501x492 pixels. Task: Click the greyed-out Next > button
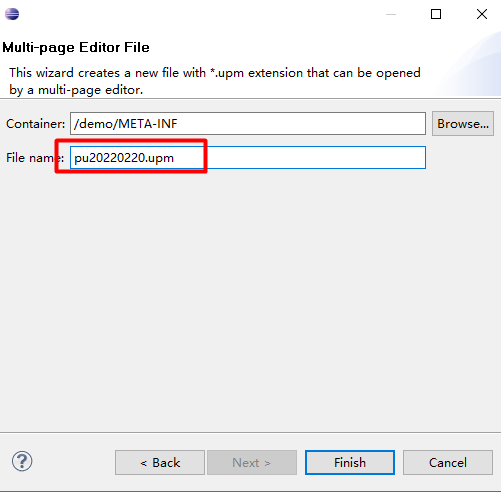(x=252, y=462)
